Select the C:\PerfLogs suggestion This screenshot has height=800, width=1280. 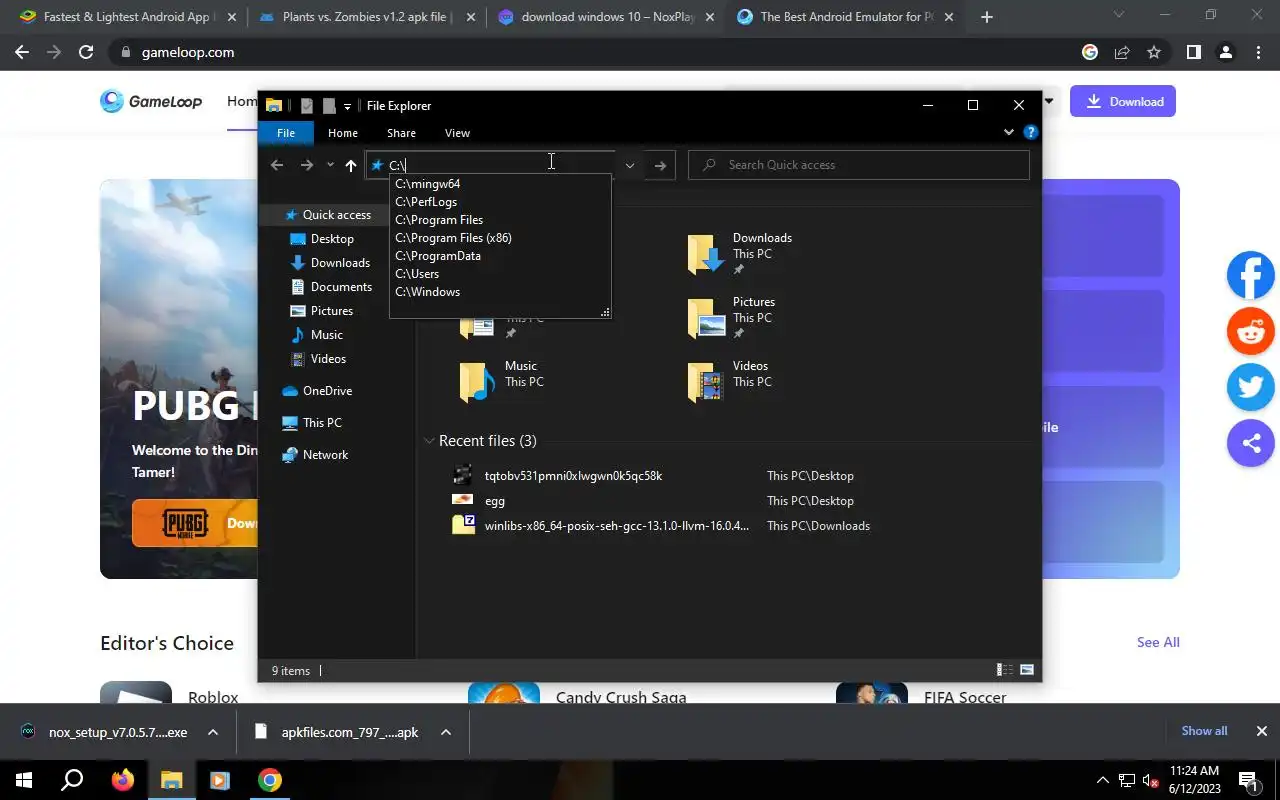pyautogui.click(x=426, y=202)
